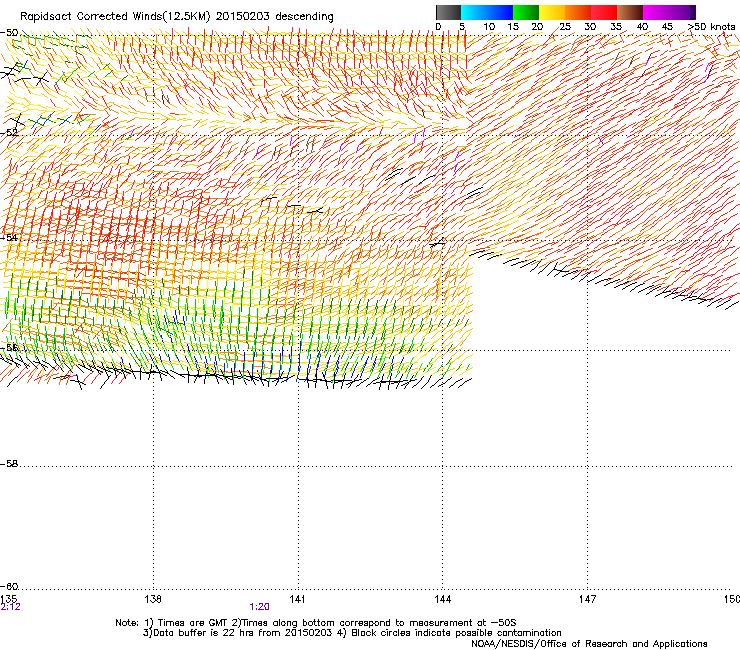Click the blue 10-15 knots color swatch
The image size is (740, 650).
[500, 12]
